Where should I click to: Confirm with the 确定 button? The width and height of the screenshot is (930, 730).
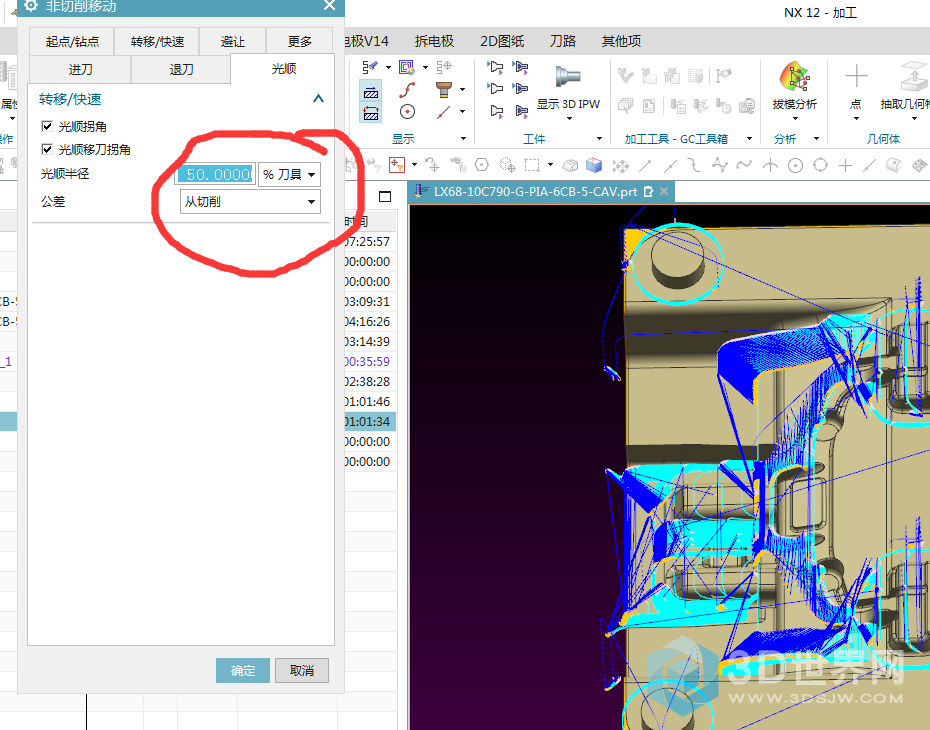[243, 670]
